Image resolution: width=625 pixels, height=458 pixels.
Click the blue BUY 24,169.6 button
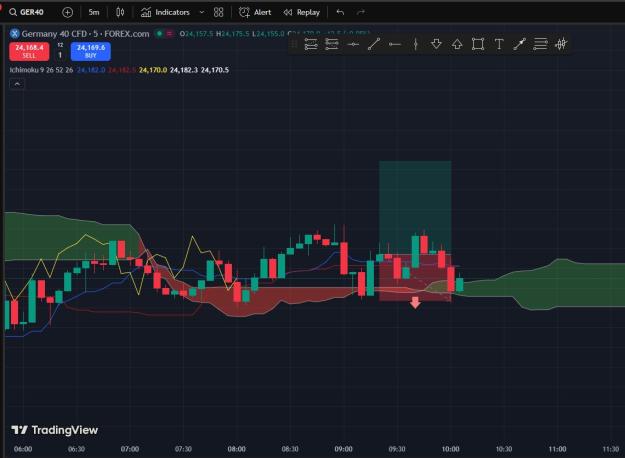pyautogui.click(x=91, y=51)
